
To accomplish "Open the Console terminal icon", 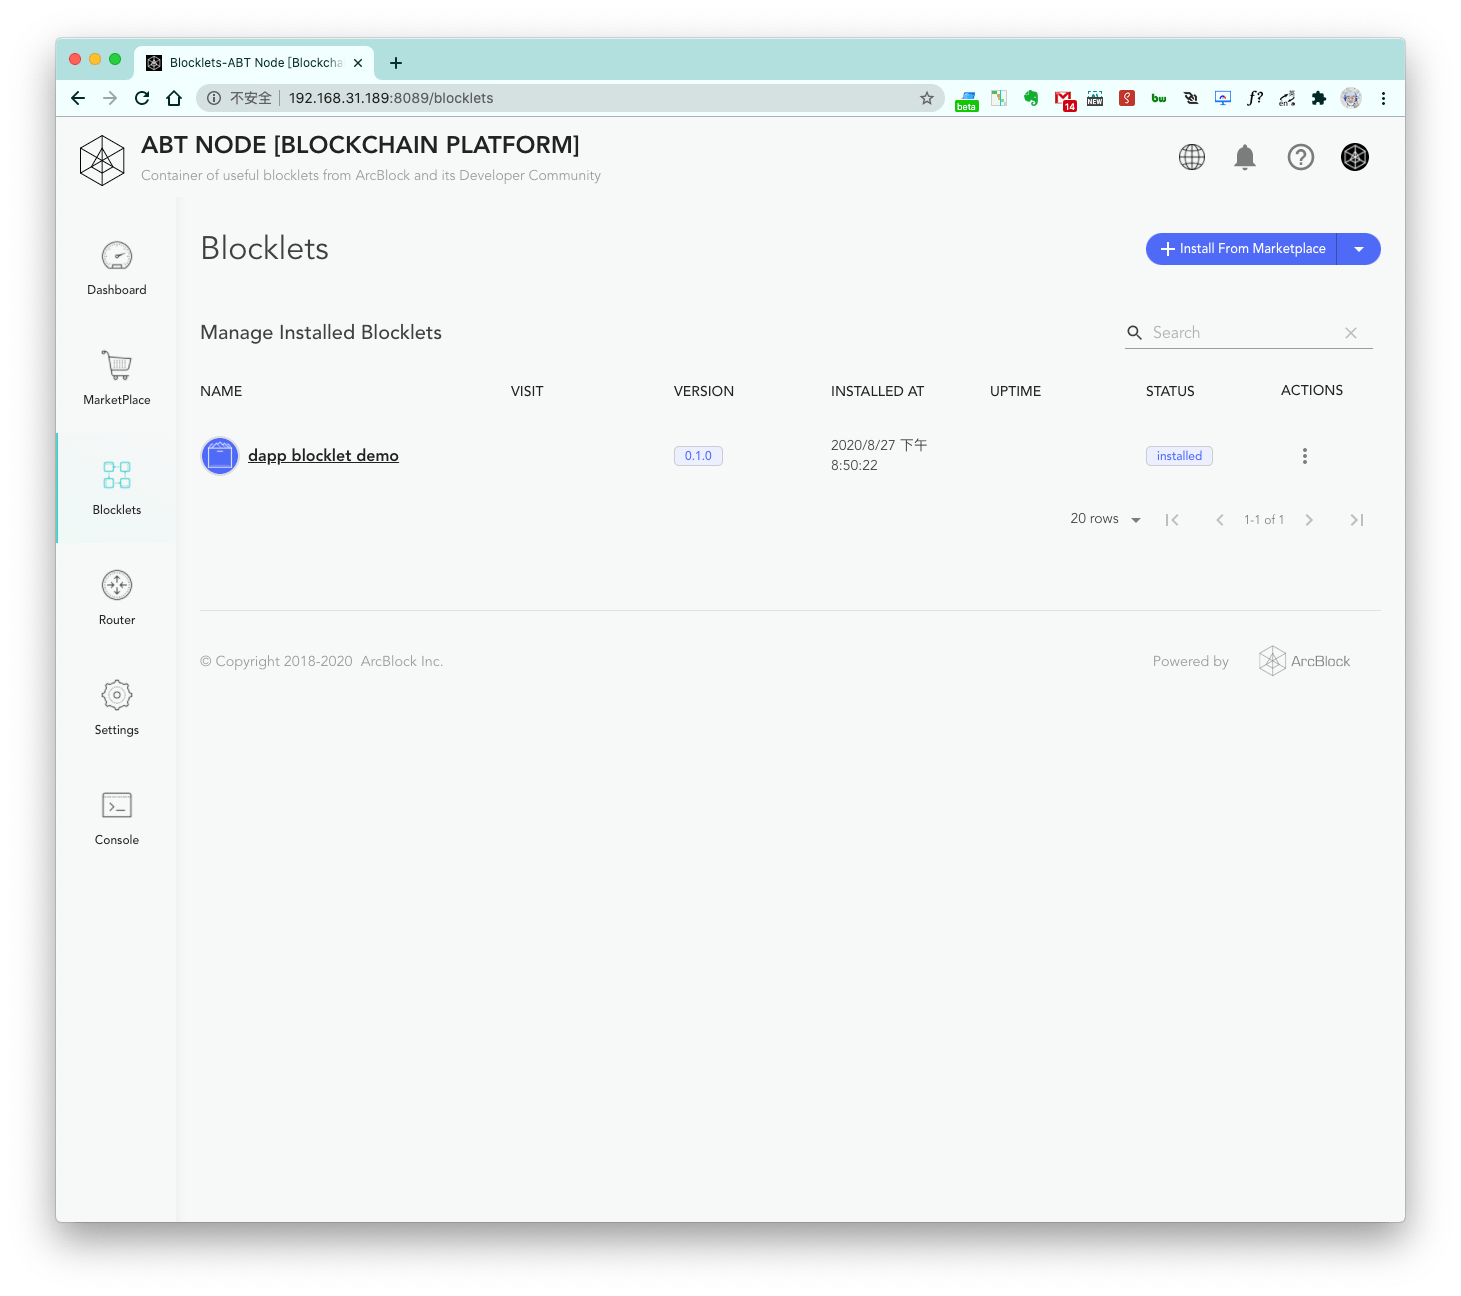I will 117,805.
